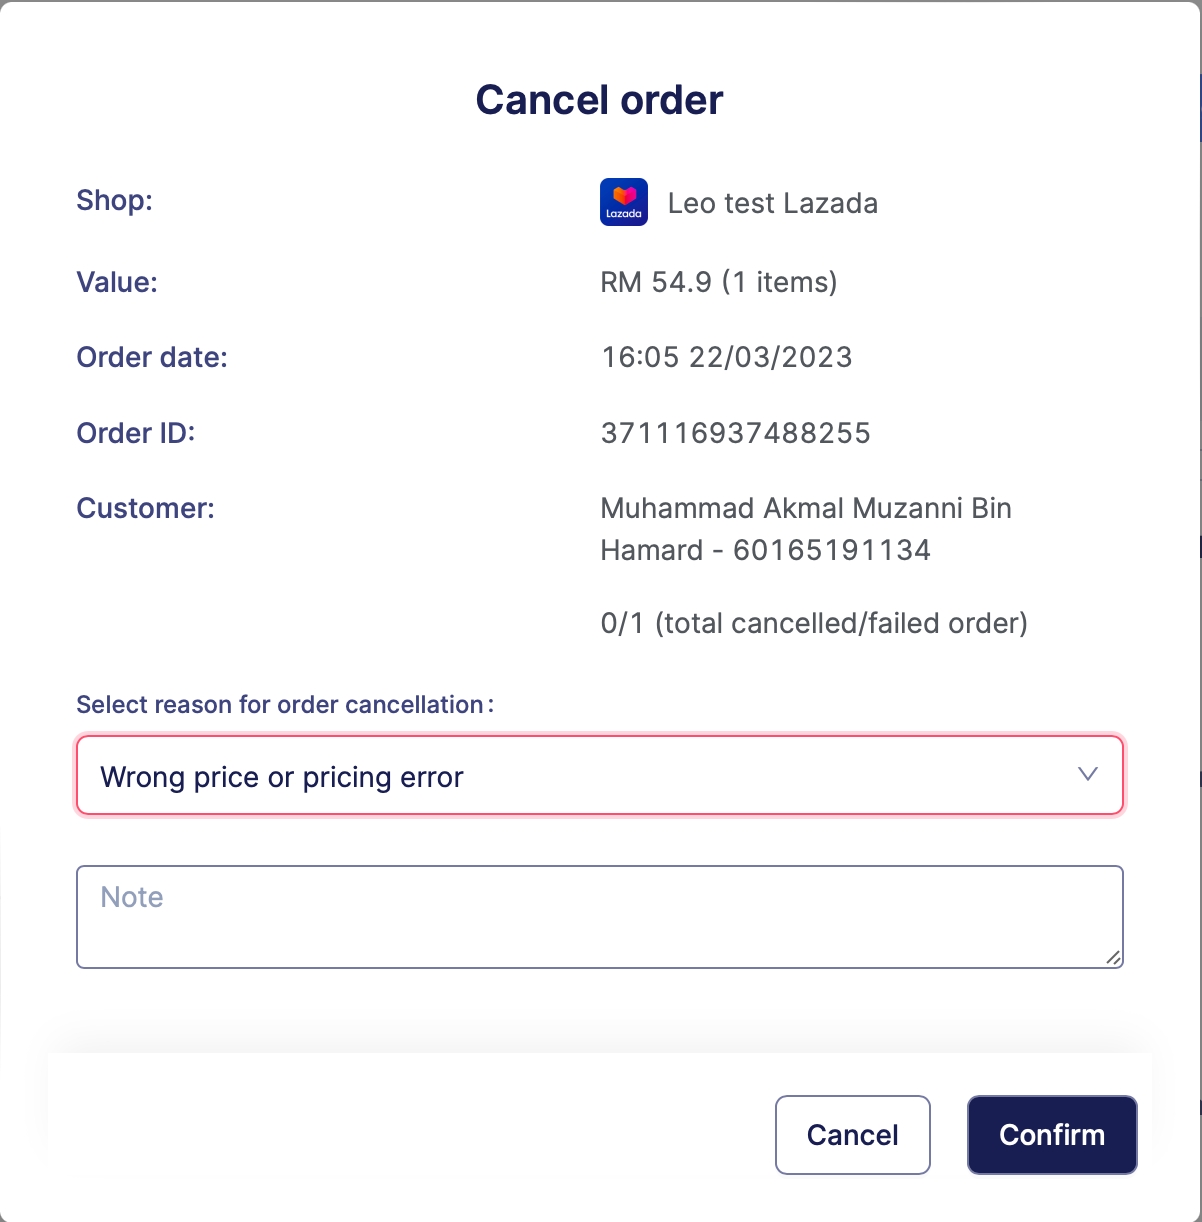Click the 'Order date:' field label

(x=152, y=357)
